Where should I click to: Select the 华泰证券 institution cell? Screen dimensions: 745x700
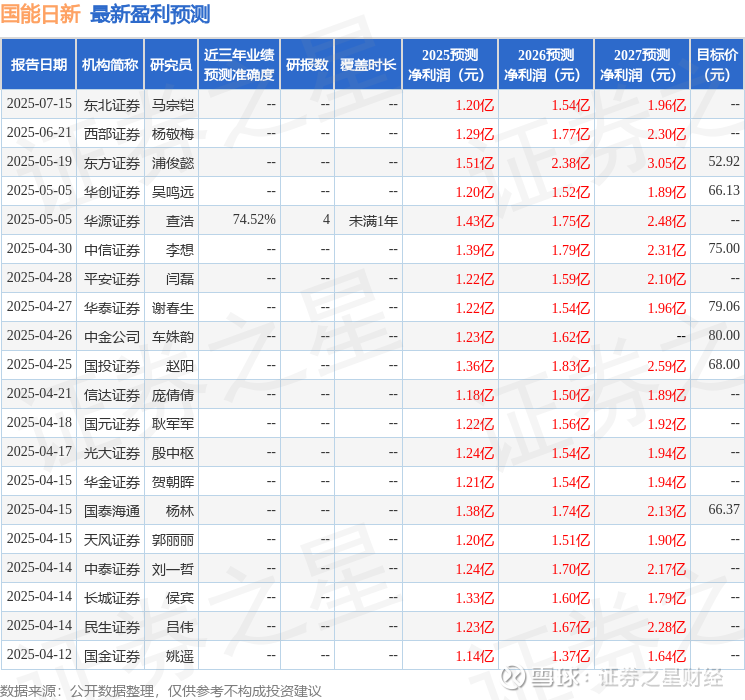pos(112,308)
